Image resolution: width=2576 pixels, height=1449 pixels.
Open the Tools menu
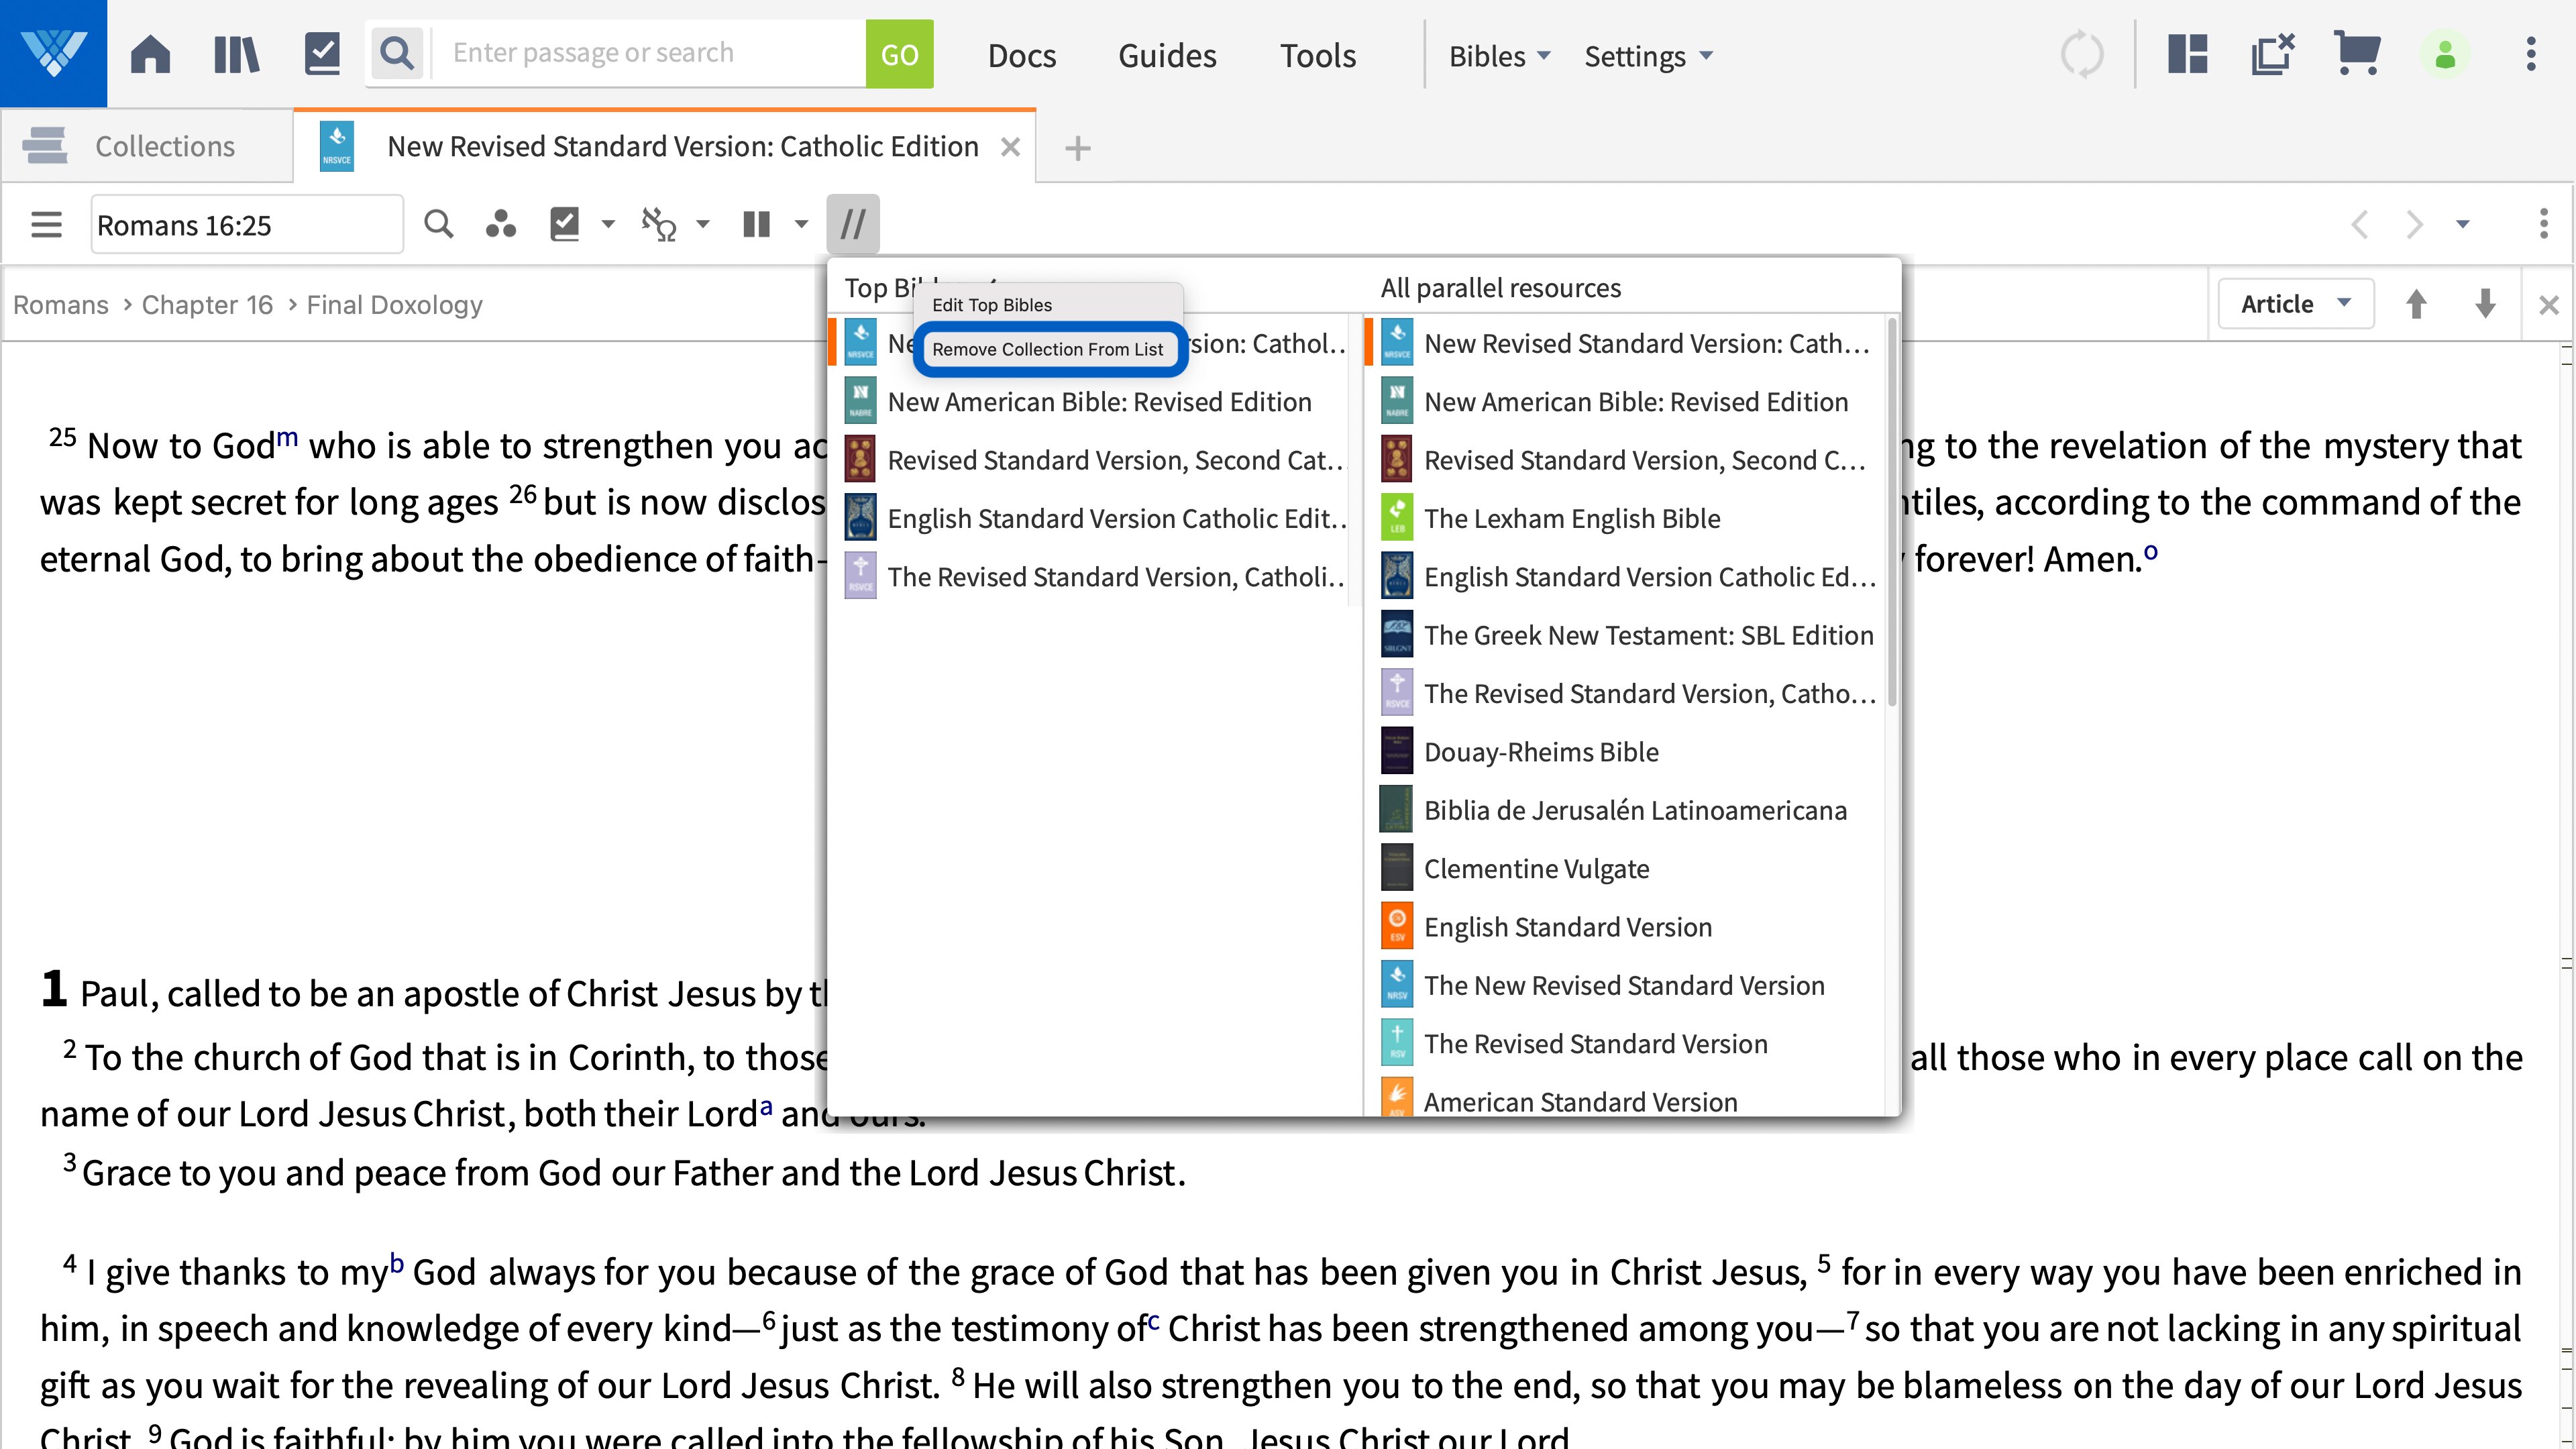click(1317, 56)
